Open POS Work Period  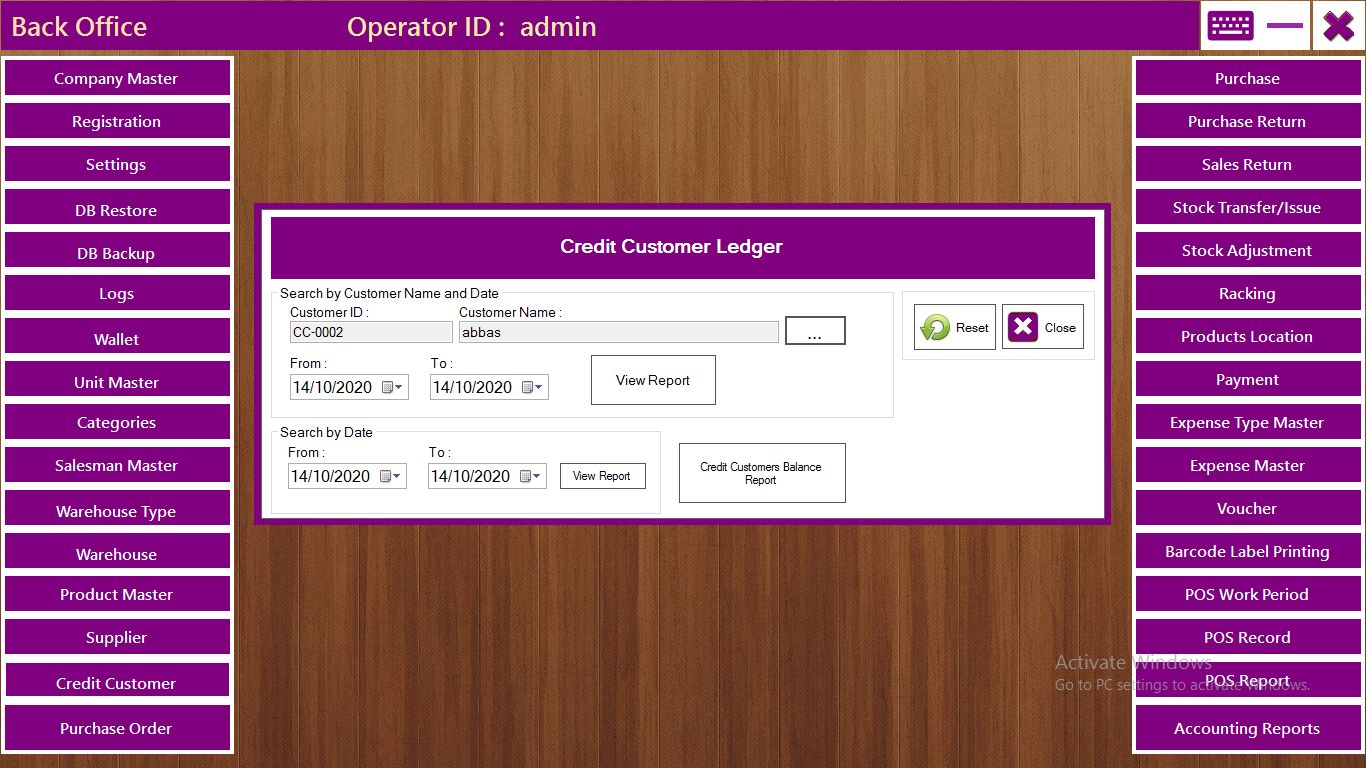(x=1247, y=594)
